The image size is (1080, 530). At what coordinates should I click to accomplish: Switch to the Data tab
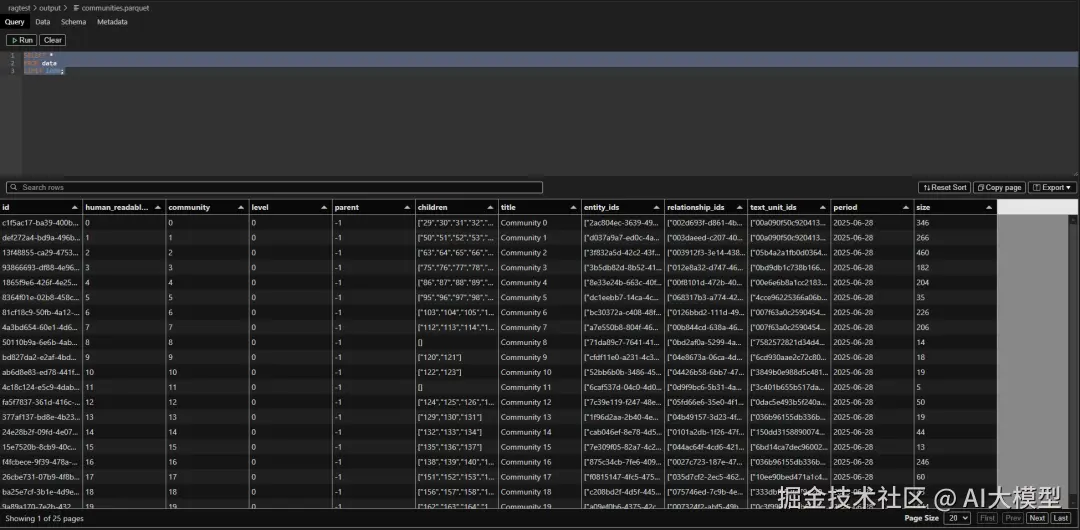[x=43, y=21]
